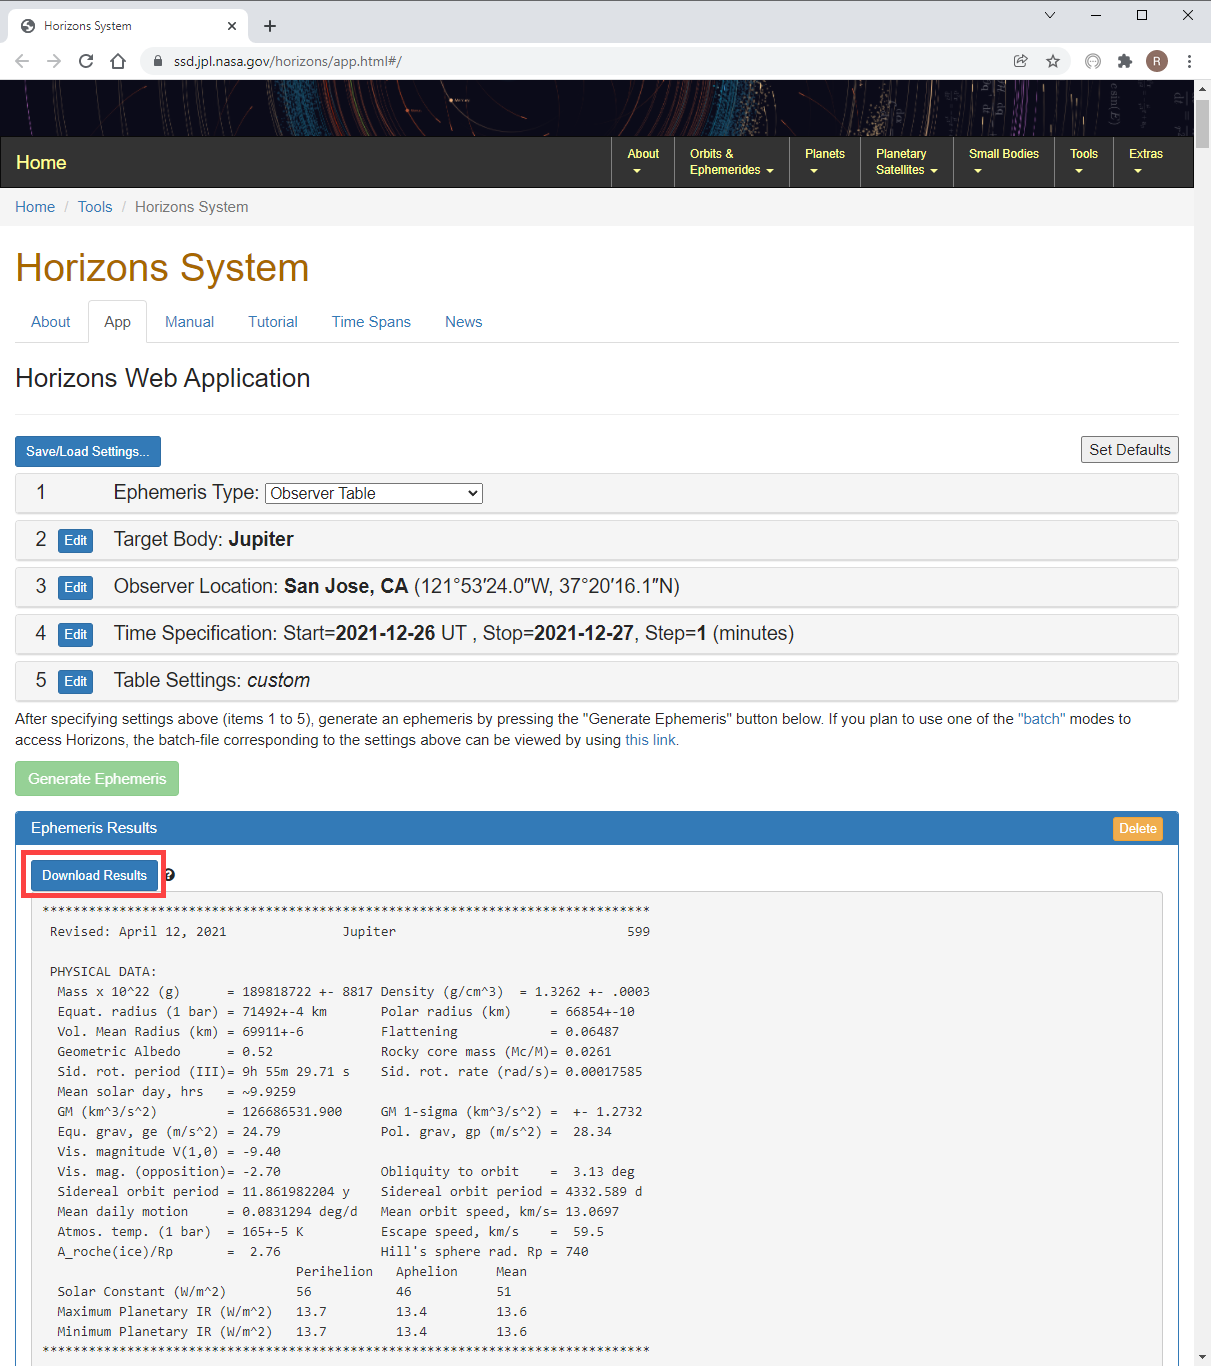1211x1366 pixels.
Task: Expand Orbits & Ephemerides menu
Action: coord(731,162)
